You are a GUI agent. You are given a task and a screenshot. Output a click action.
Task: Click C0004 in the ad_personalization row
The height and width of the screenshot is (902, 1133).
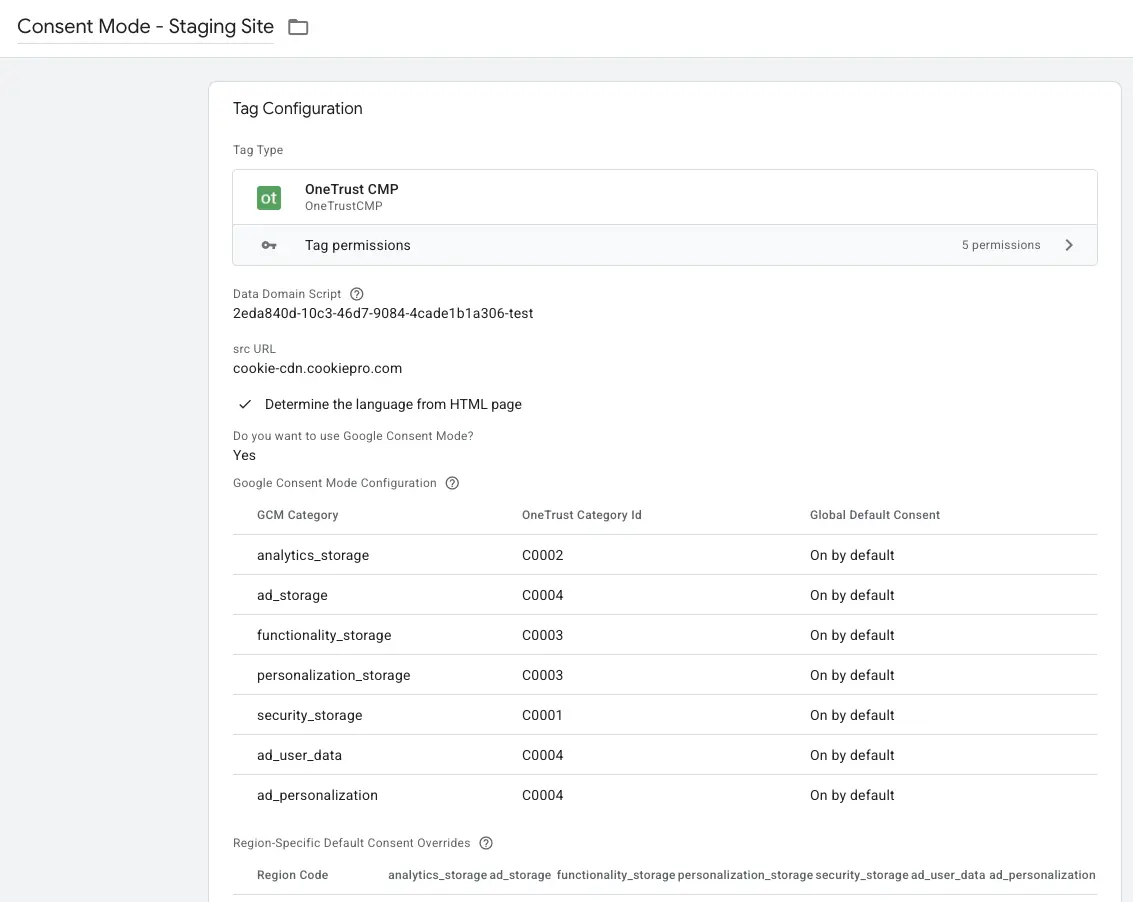543,796
